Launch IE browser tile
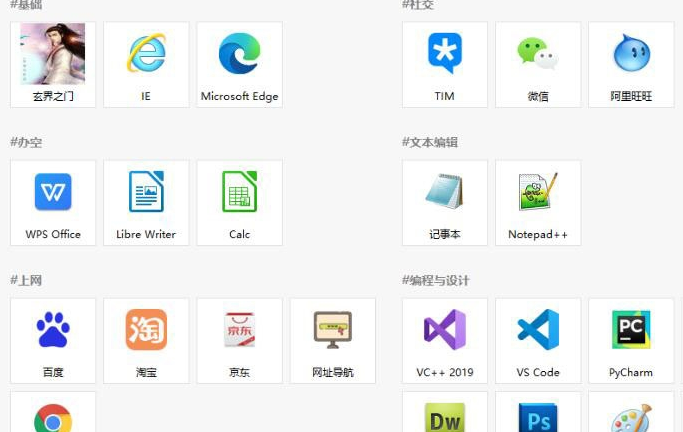The width and height of the screenshot is (683, 432). point(146,64)
